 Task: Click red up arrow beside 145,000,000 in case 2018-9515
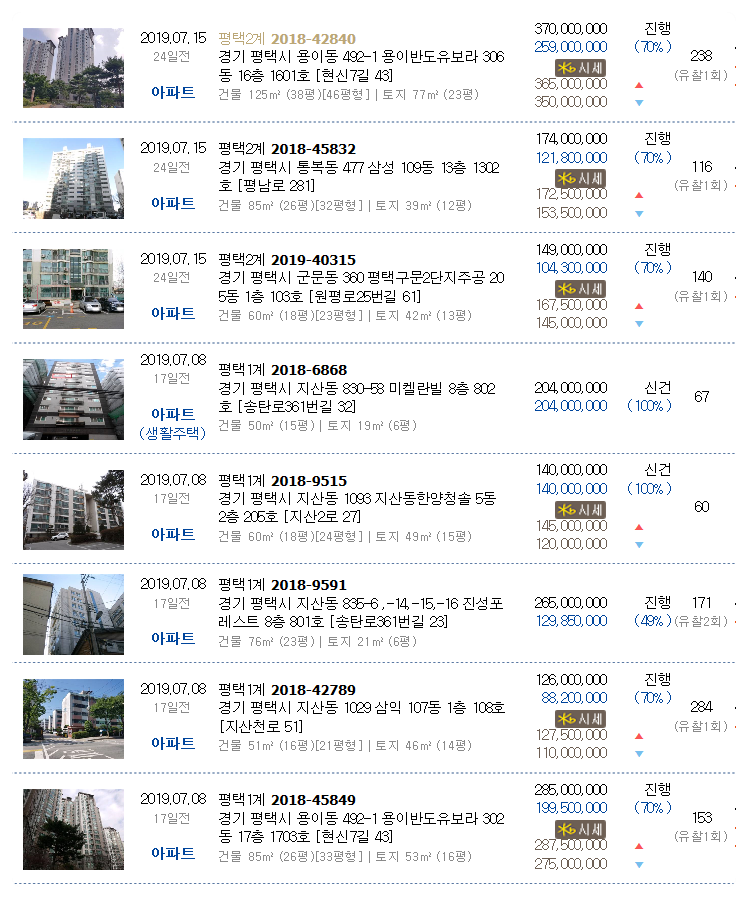(x=639, y=526)
